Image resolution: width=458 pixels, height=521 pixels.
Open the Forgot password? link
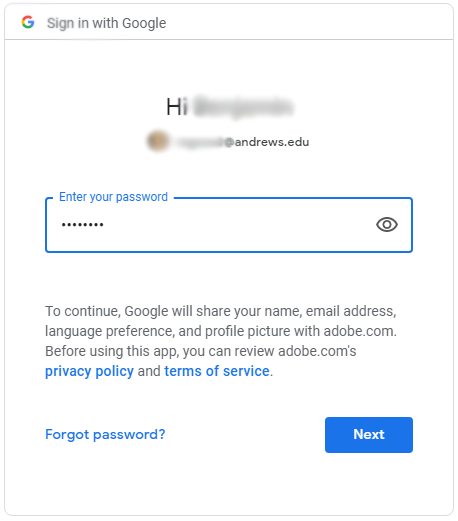click(105, 434)
